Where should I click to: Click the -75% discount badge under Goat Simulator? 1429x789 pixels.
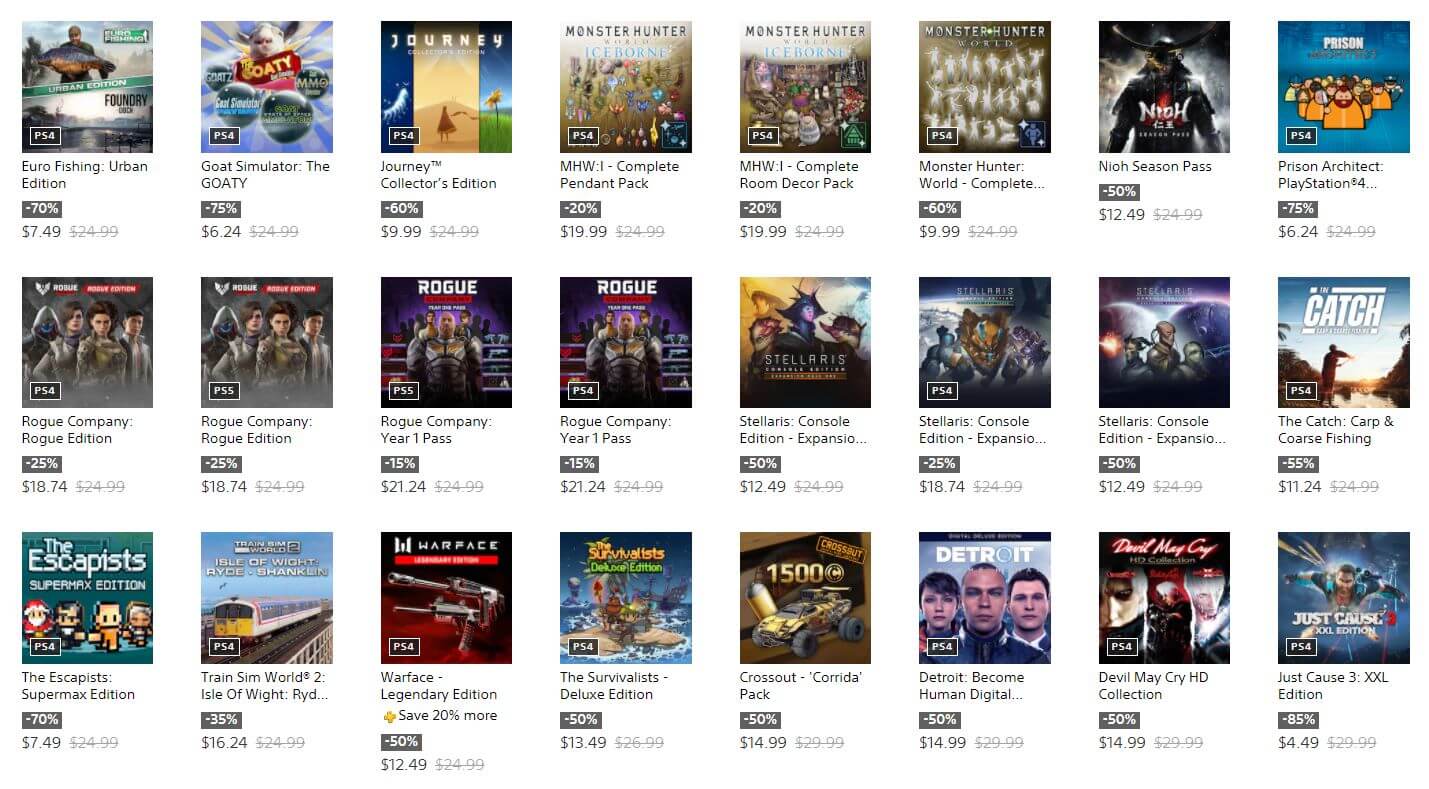coord(221,209)
